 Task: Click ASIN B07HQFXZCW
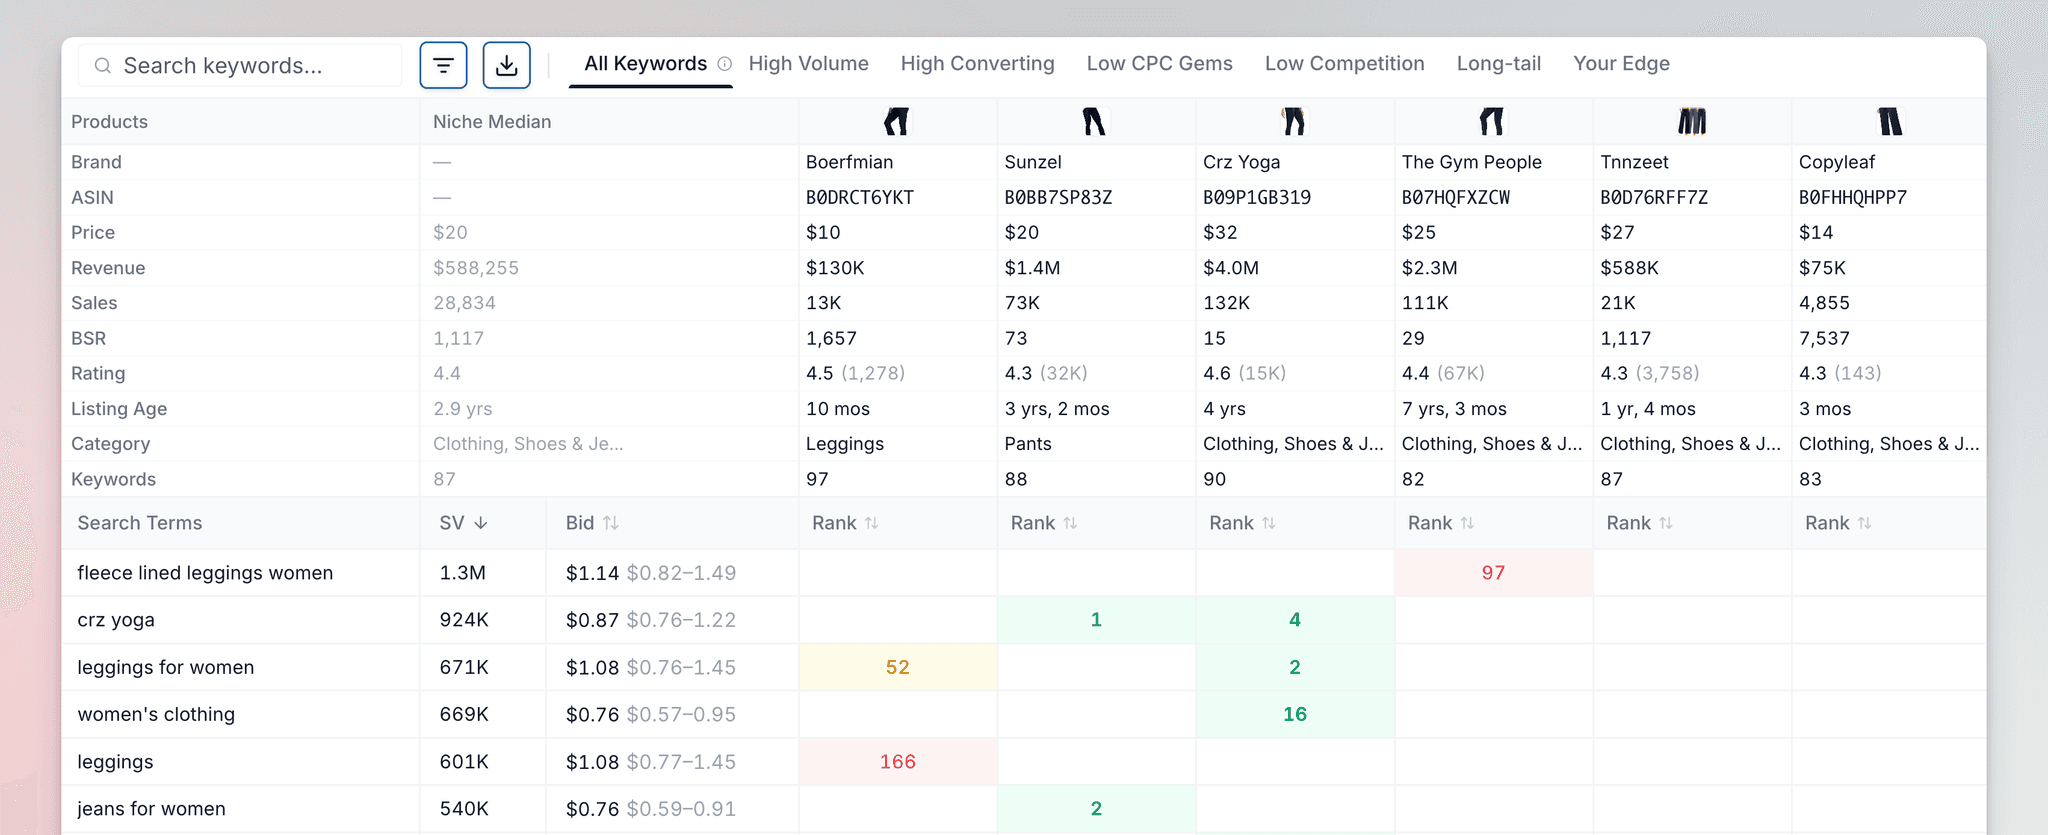tap(1456, 198)
